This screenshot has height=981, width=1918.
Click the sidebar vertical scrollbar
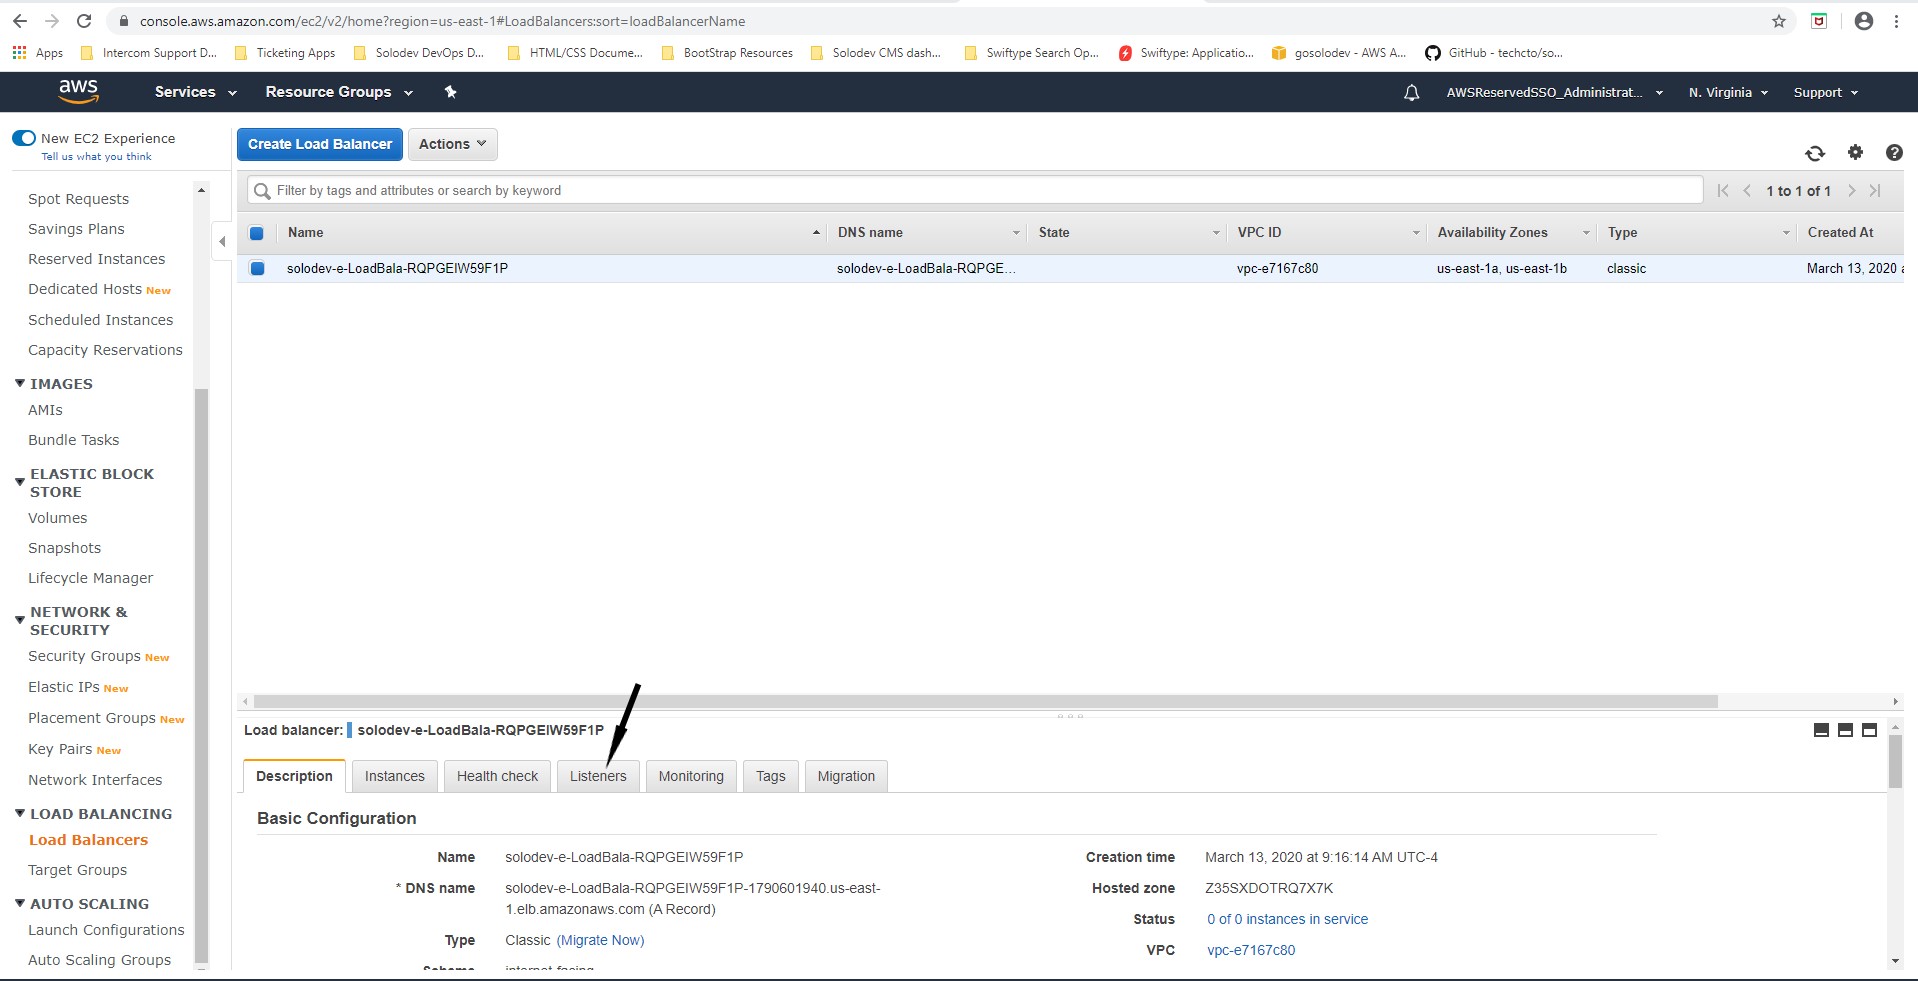coord(200,675)
